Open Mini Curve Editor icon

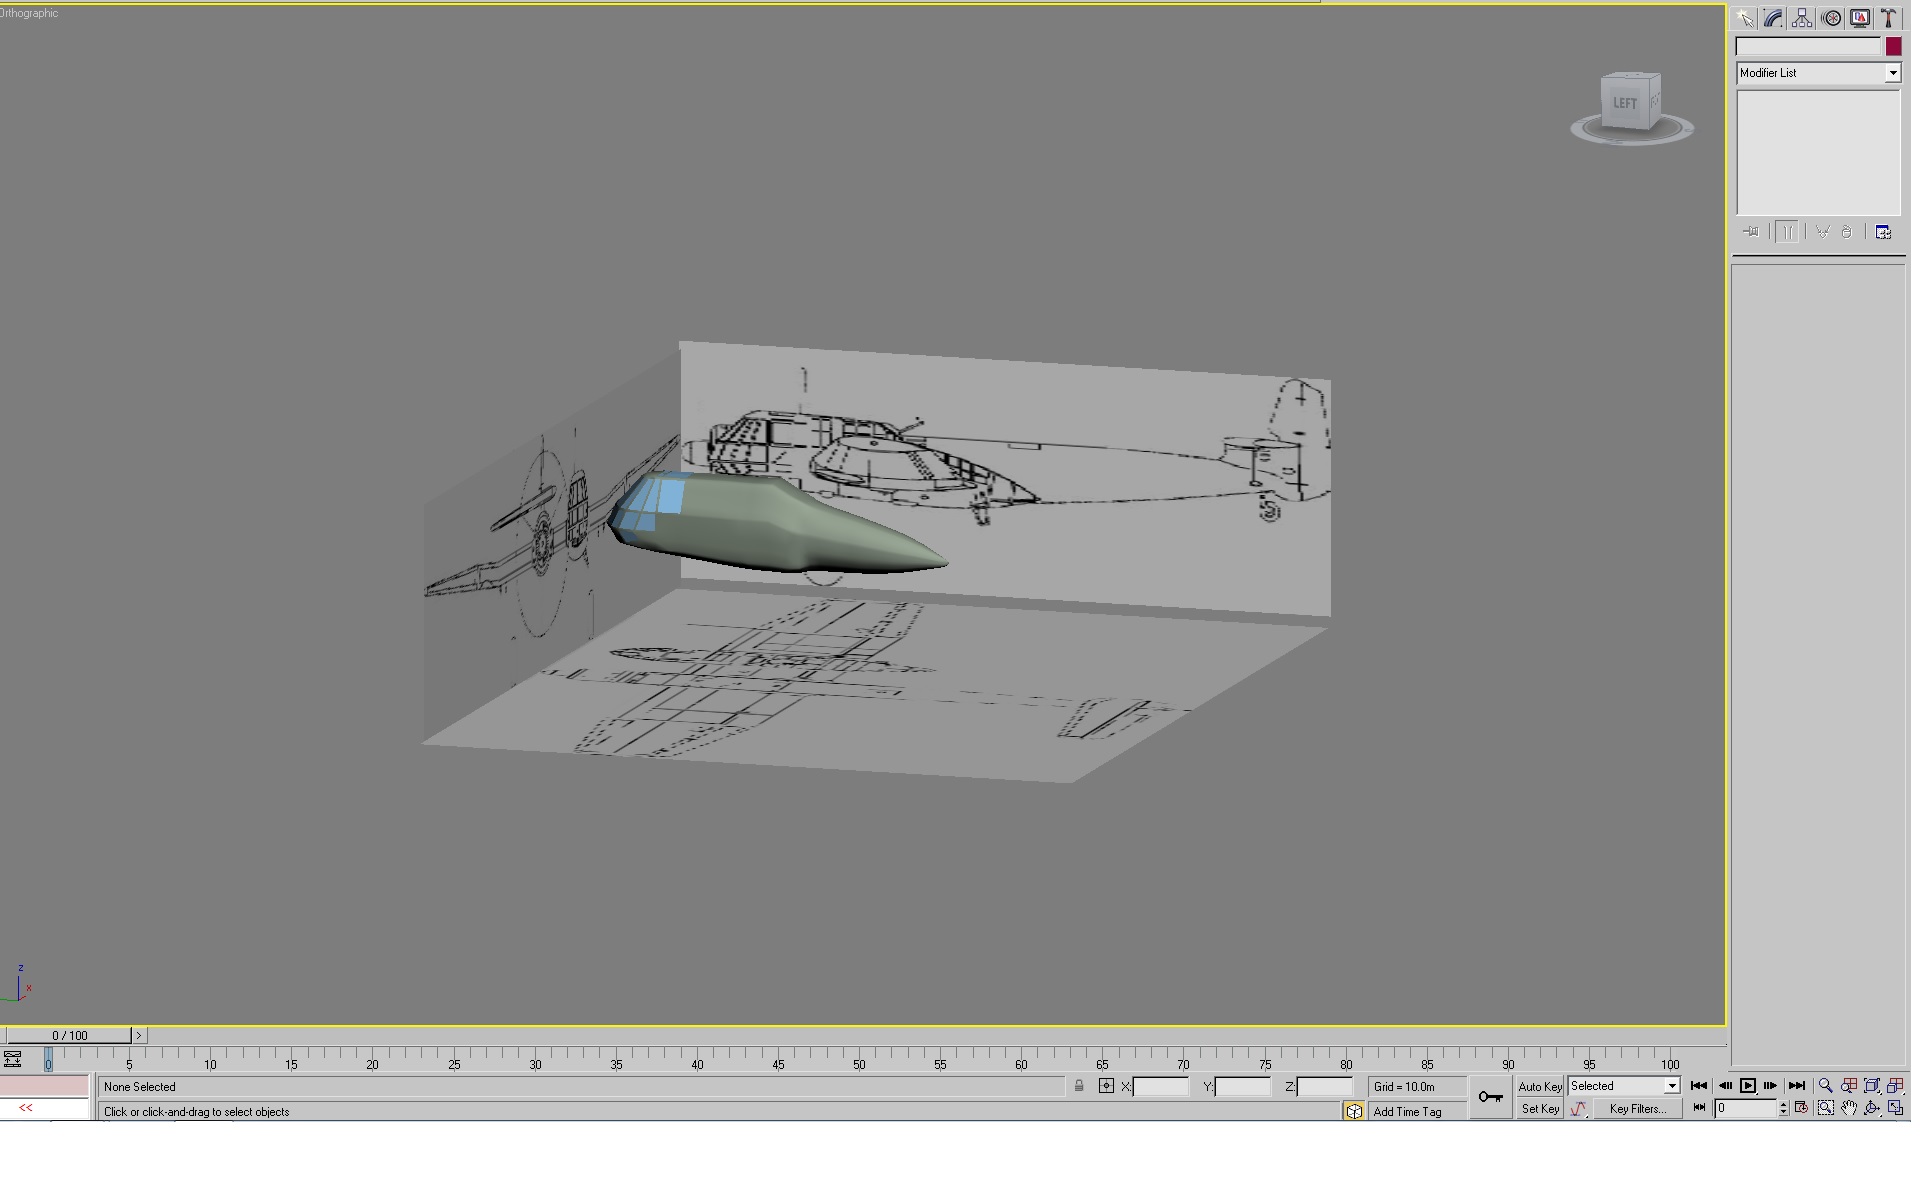coord(12,1059)
